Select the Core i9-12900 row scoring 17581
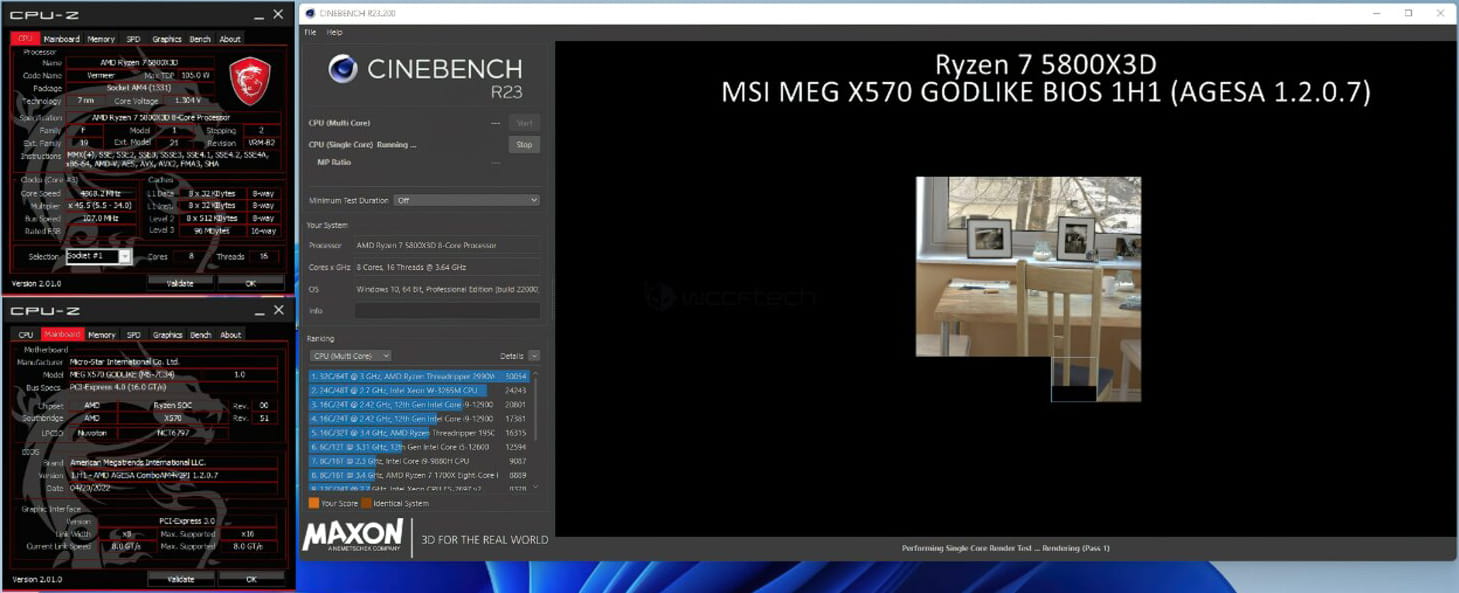 [419, 418]
